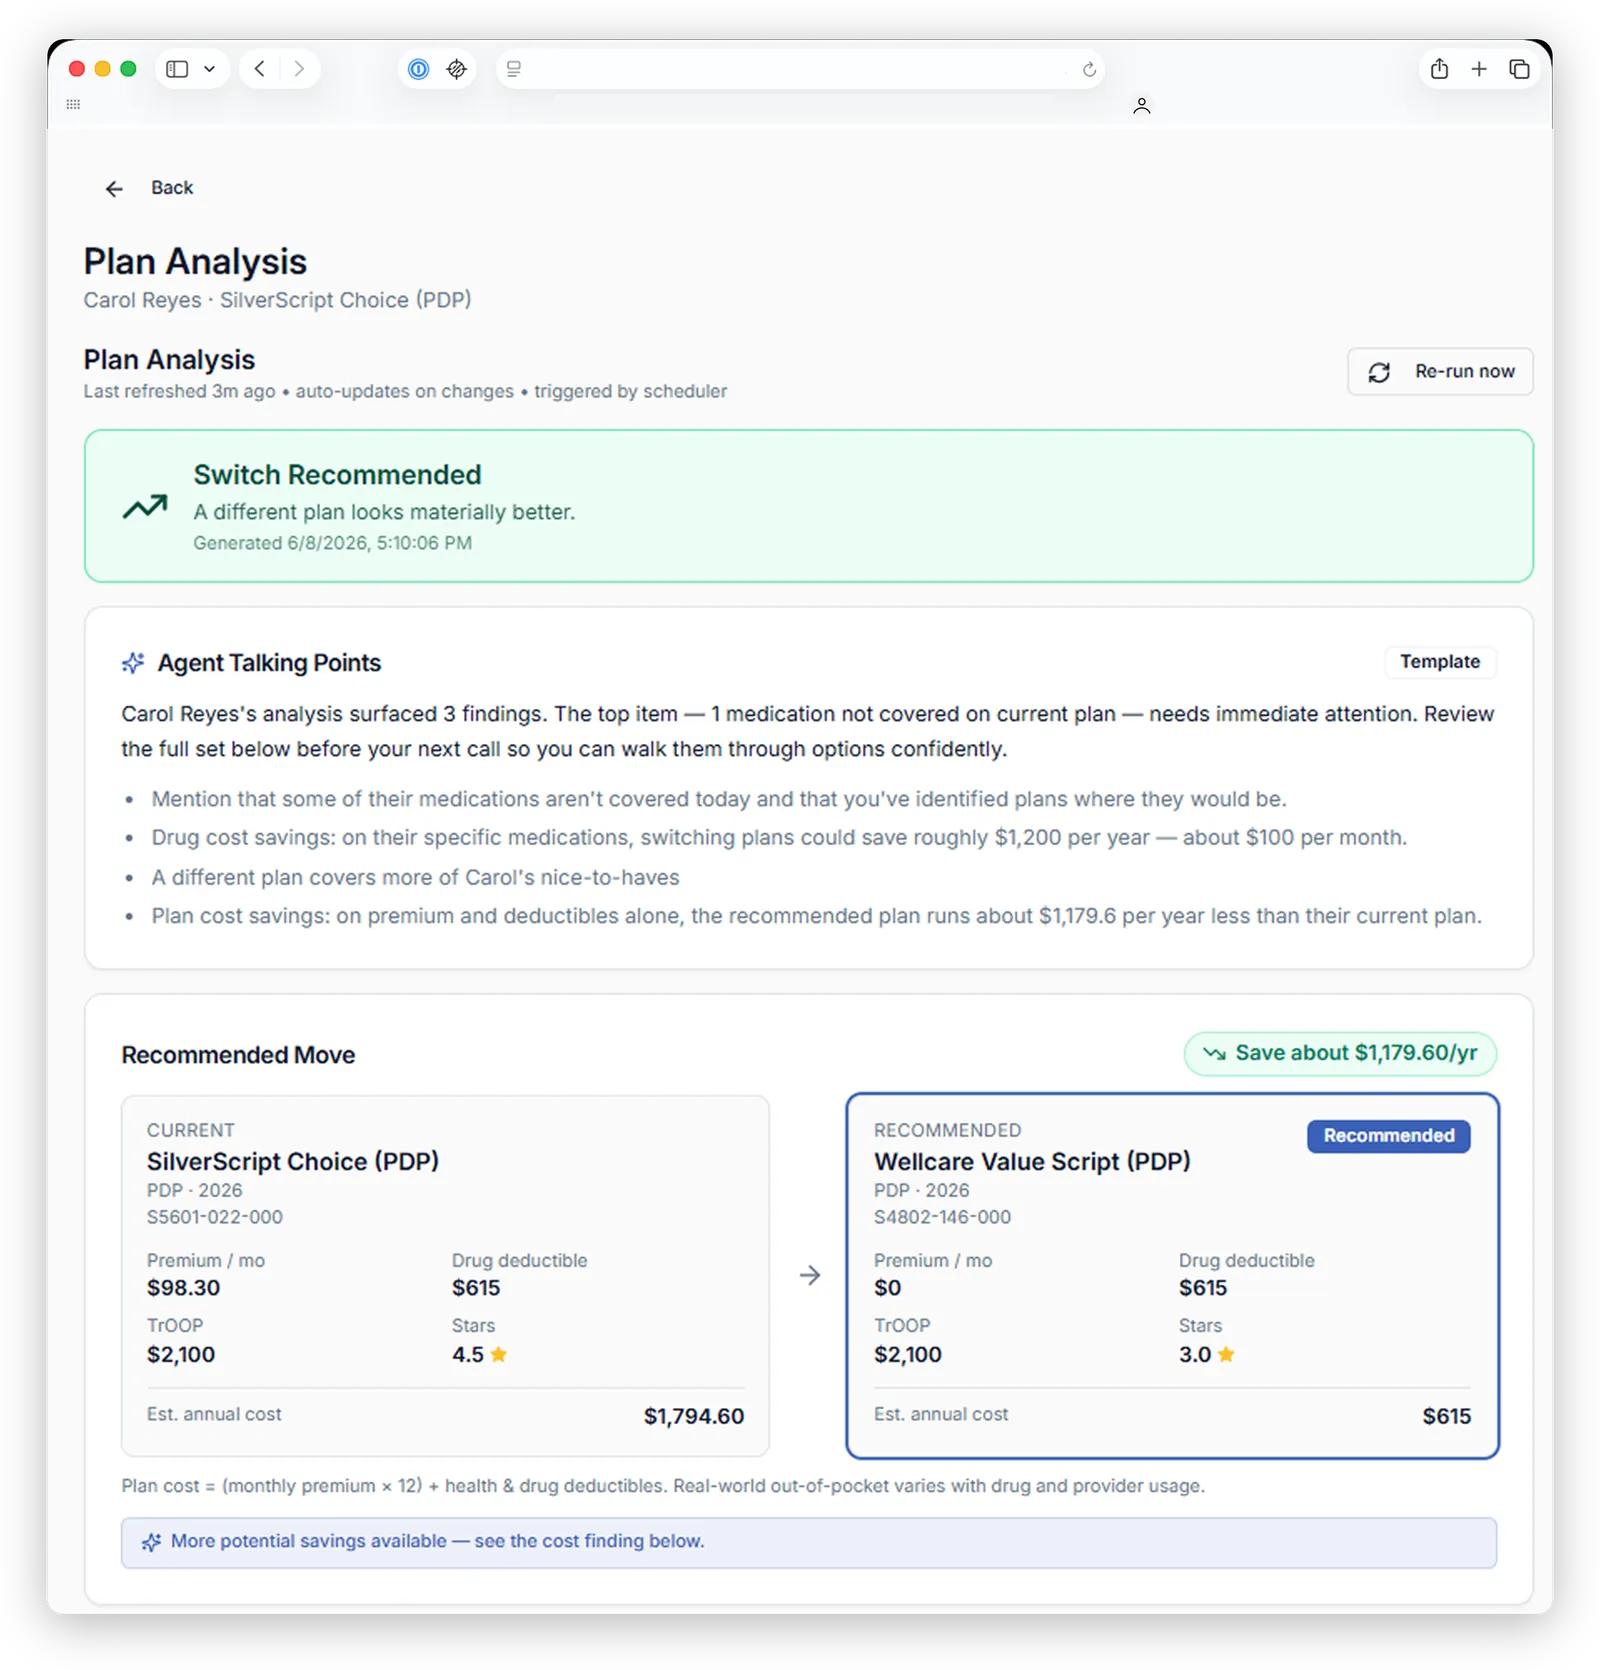The width and height of the screenshot is (1600, 1670).
Task: Click the $0 premium in recommended plan
Action: pyautogui.click(x=888, y=1288)
